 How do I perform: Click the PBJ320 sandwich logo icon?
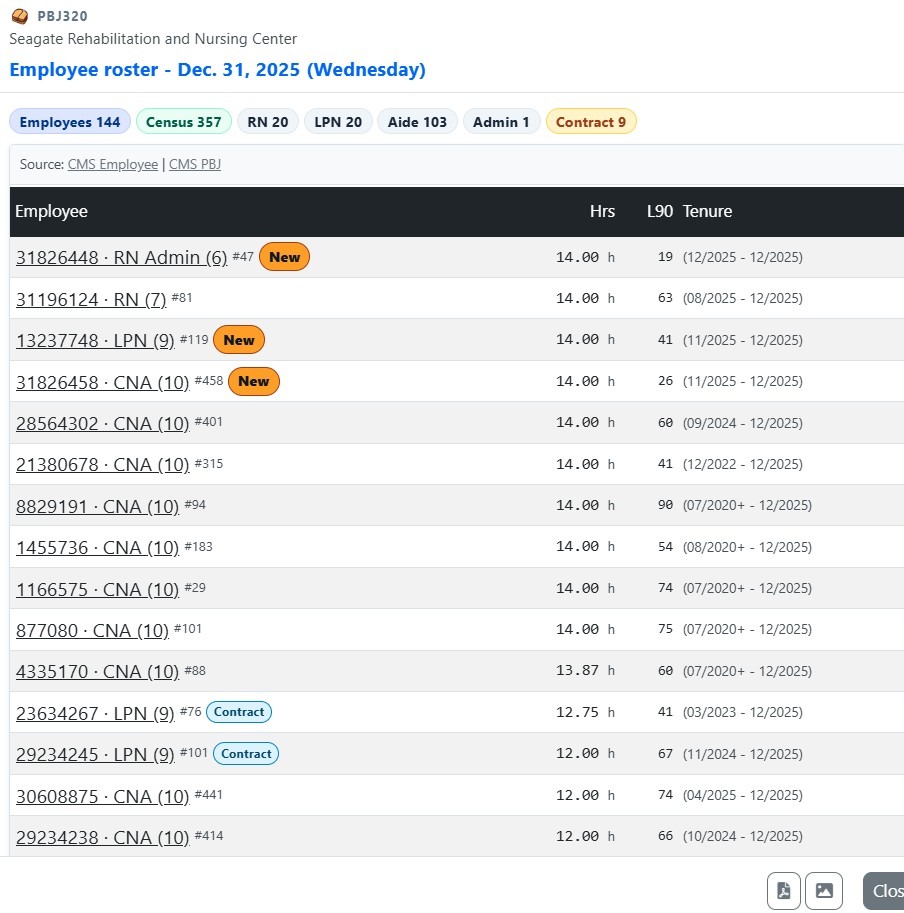tap(20, 16)
